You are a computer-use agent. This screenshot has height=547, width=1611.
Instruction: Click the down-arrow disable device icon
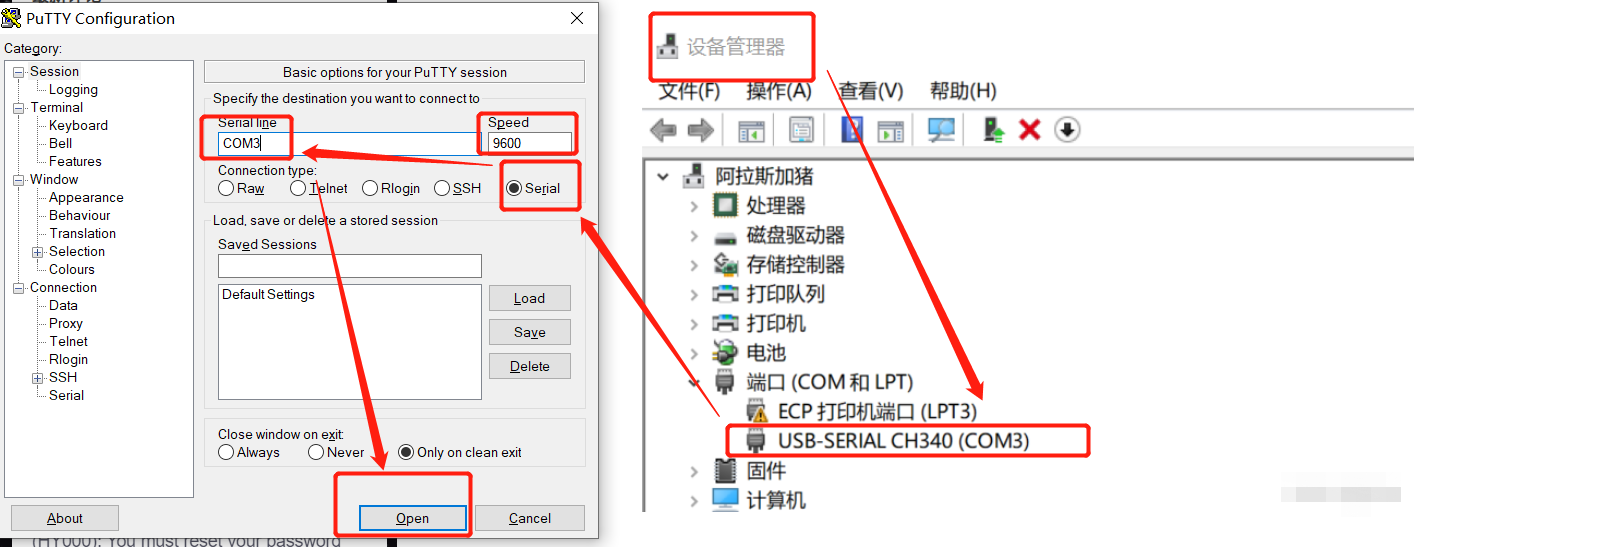[1067, 130]
